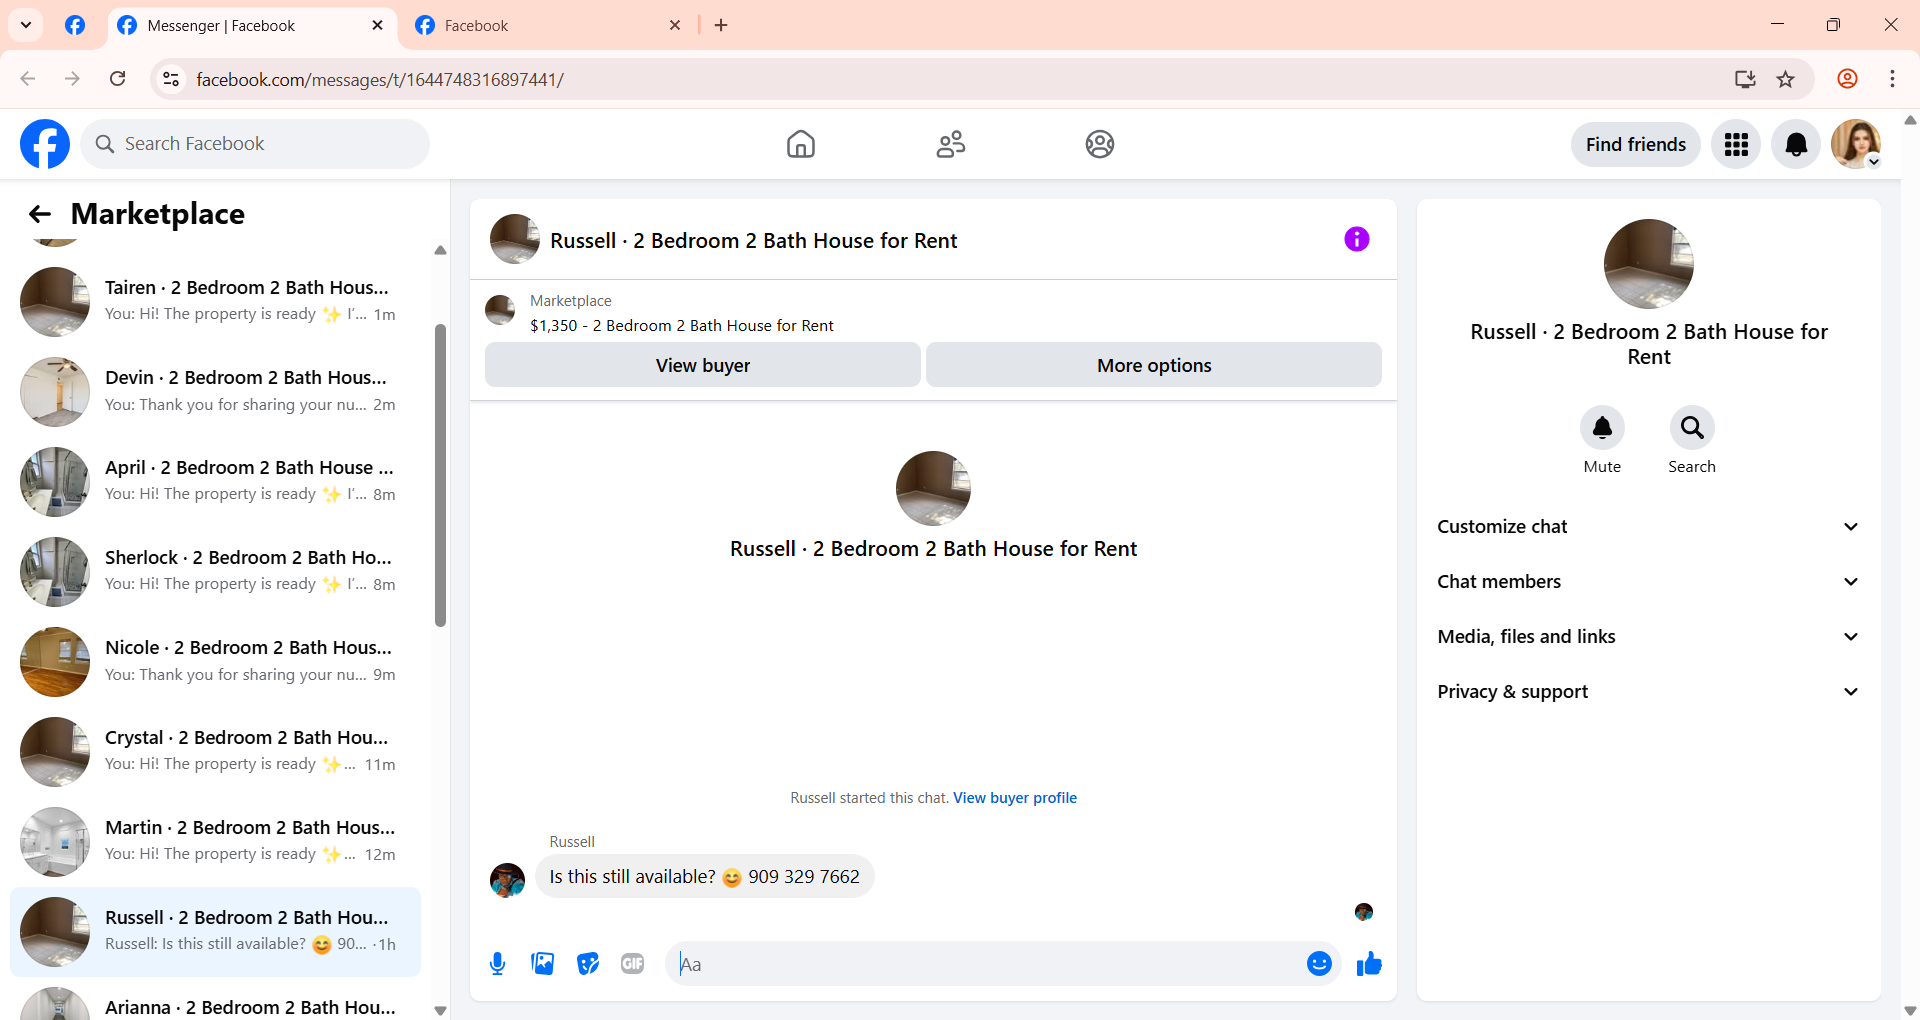The height and width of the screenshot is (1020, 1920).
Task: Open the tab search dropdown arrow
Action: pyautogui.click(x=26, y=25)
